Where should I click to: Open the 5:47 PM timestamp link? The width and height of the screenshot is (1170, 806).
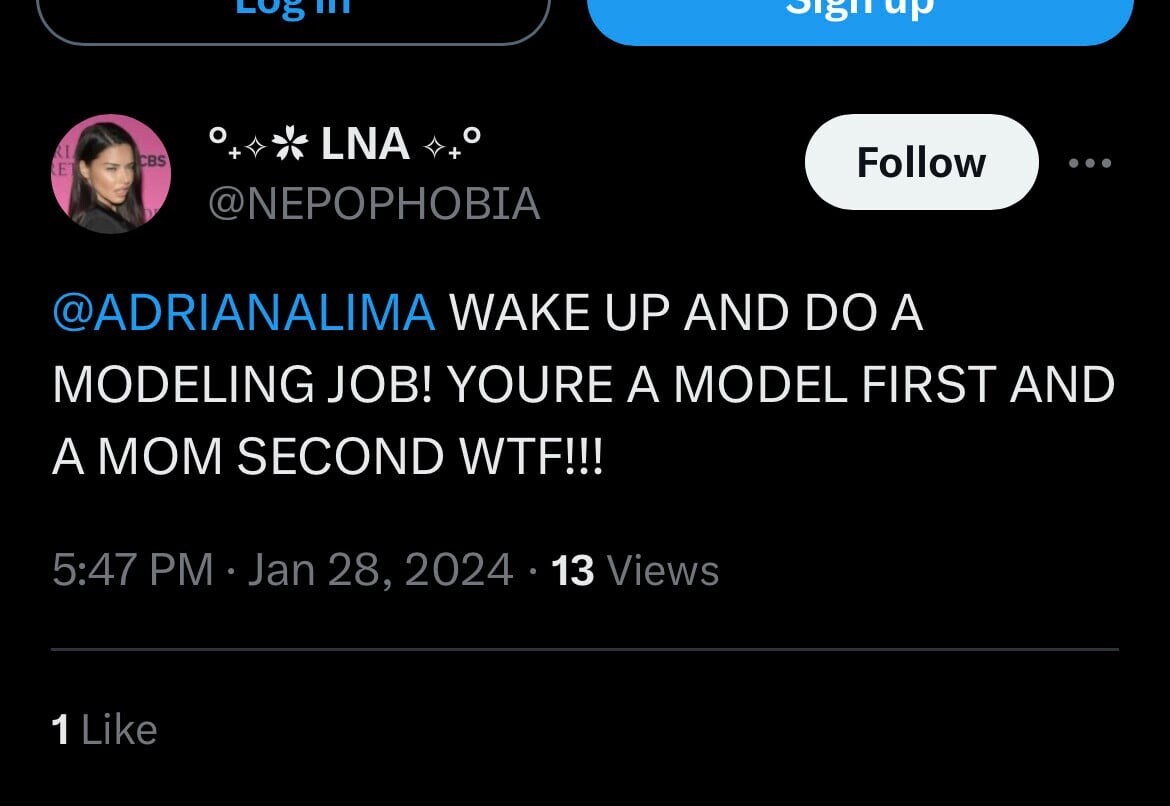(132, 570)
